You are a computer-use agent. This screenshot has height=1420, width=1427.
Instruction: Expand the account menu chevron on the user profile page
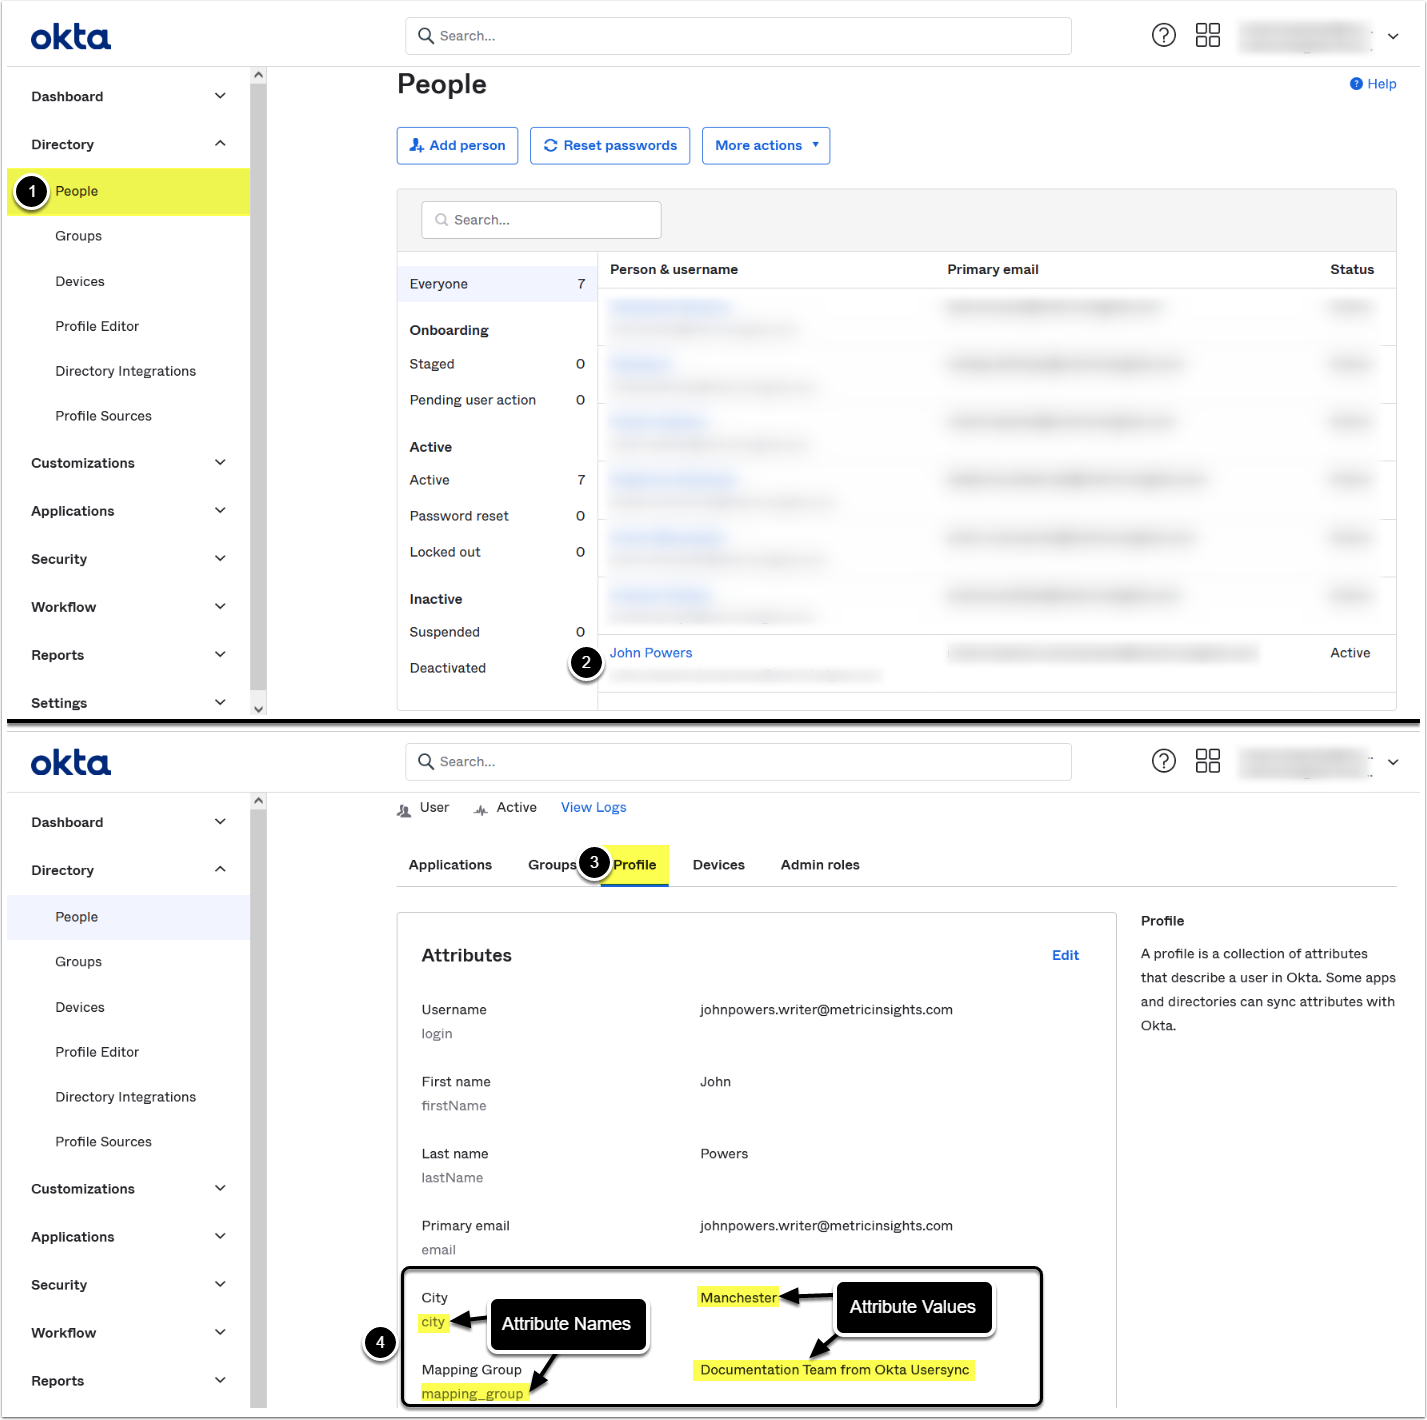pos(1393,762)
